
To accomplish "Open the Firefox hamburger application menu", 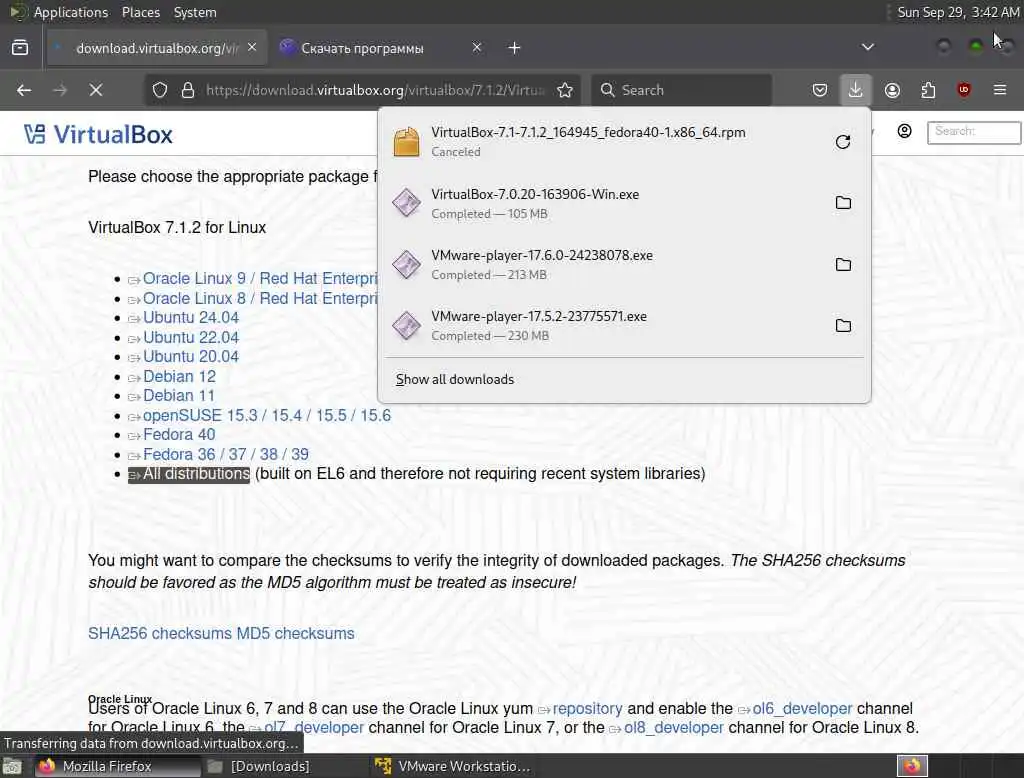I will (x=1000, y=90).
